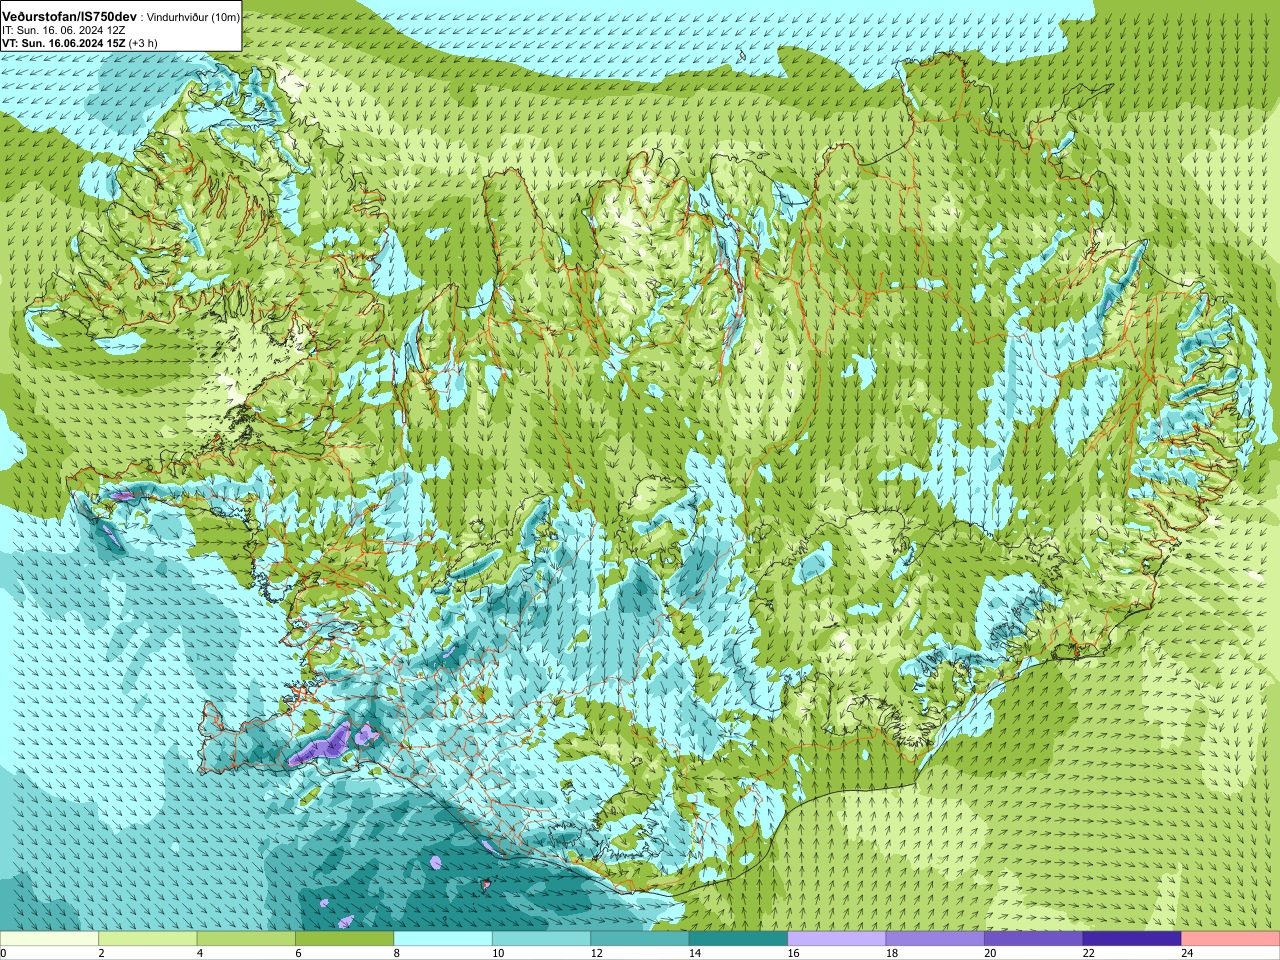The height and width of the screenshot is (960, 1280).
Task: Click the "(+3 h)" forecast offset text
Action: click(x=143, y=43)
